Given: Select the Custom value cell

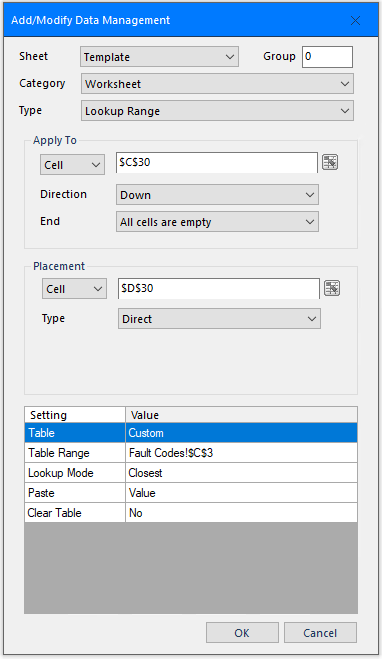Looking at the screenshot, I should pyautogui.click(x=242, y=433).
